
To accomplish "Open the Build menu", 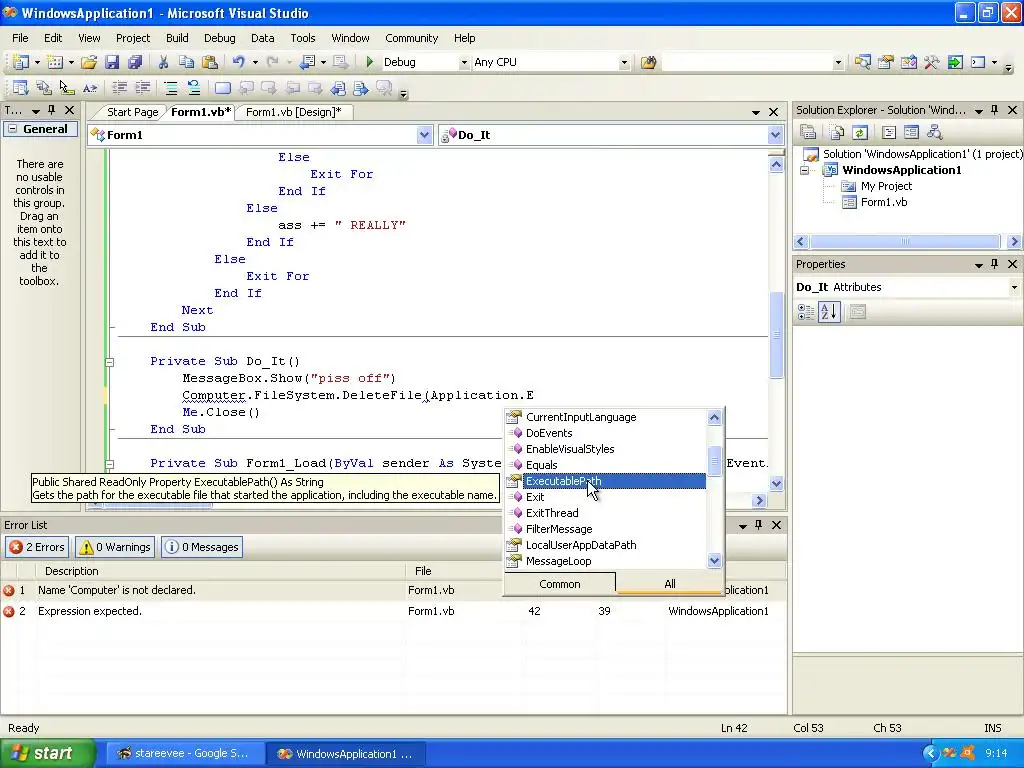I will pyautogui.click(x=177, y=38).
